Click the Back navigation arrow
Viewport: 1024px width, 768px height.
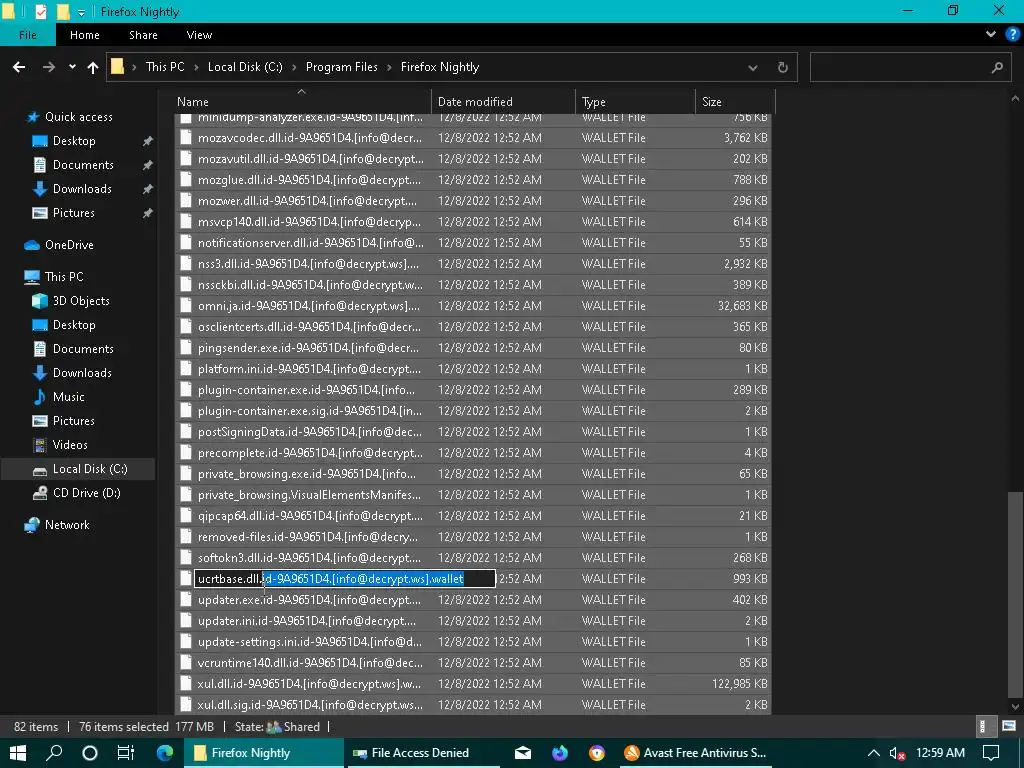(19, 67)
